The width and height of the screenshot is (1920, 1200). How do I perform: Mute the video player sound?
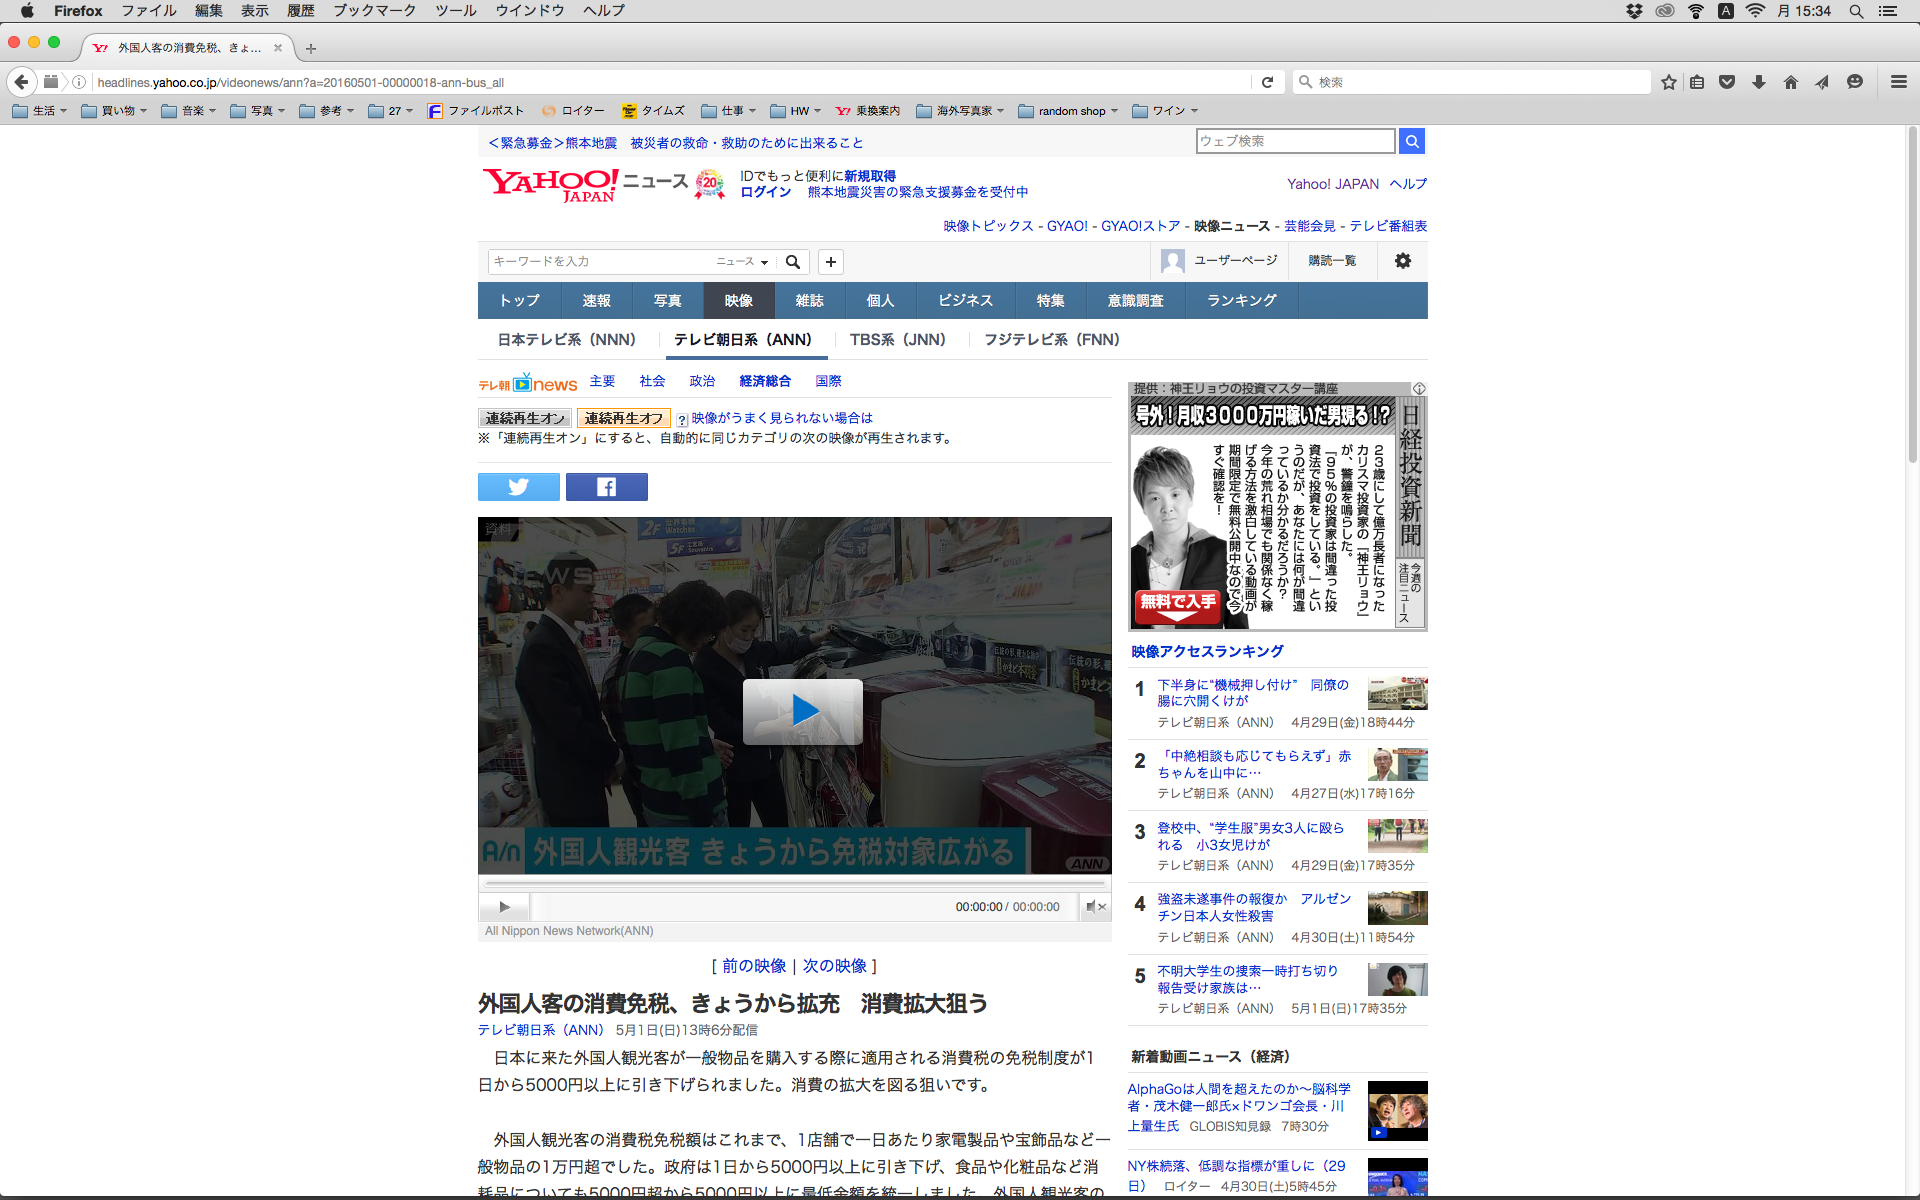pos(1095,907)
